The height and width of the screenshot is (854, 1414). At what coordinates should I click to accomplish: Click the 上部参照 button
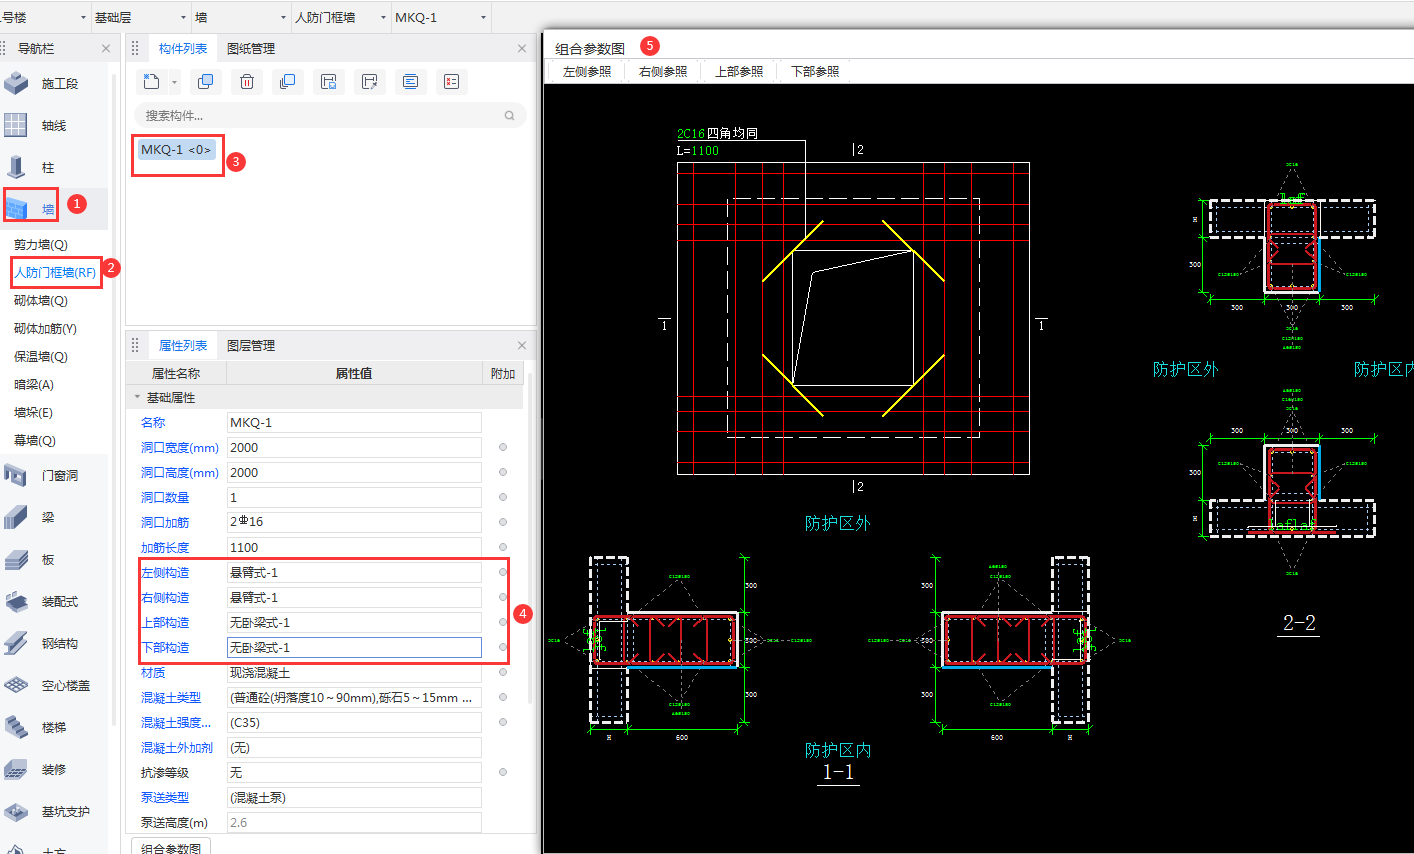(x=739, y=71)
